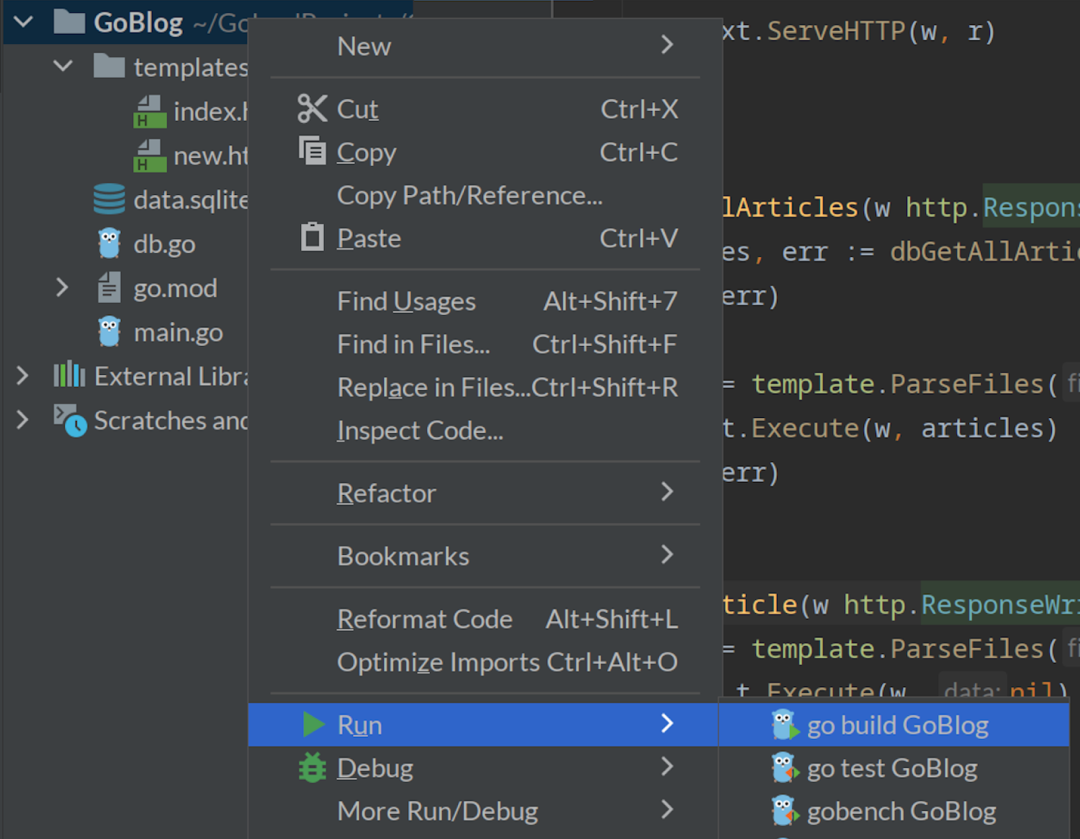
Task: Select Find Usages menu entry
Action: [x=485, y=301]
